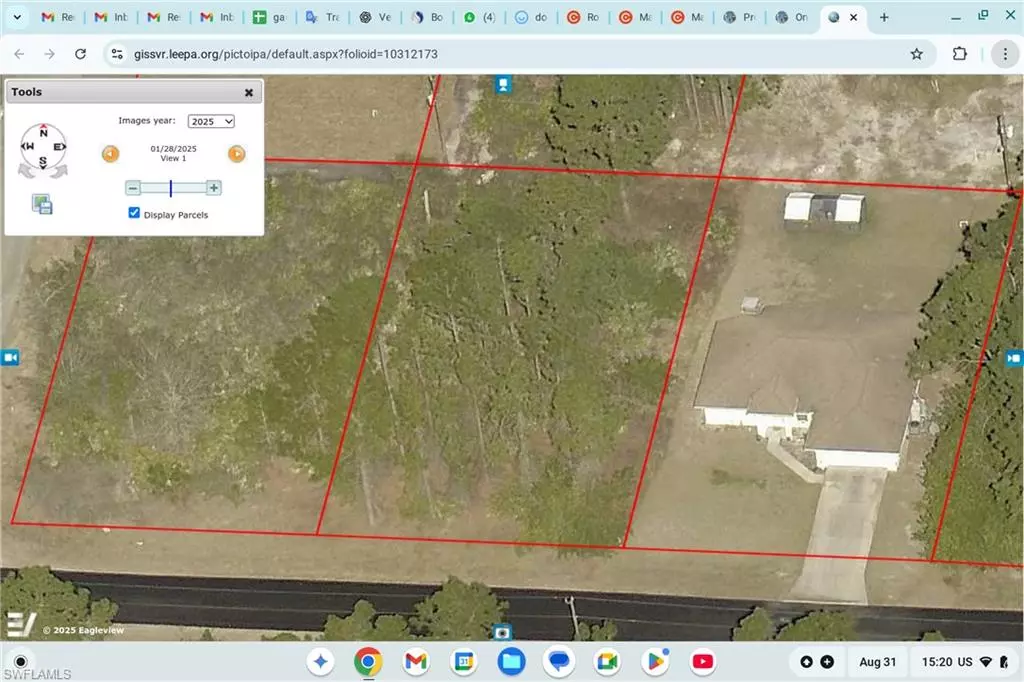Viewport: 1024px width, 682px height.
Task: Pan east using the blue arrow on right edge
Action: pos(1014,357)
